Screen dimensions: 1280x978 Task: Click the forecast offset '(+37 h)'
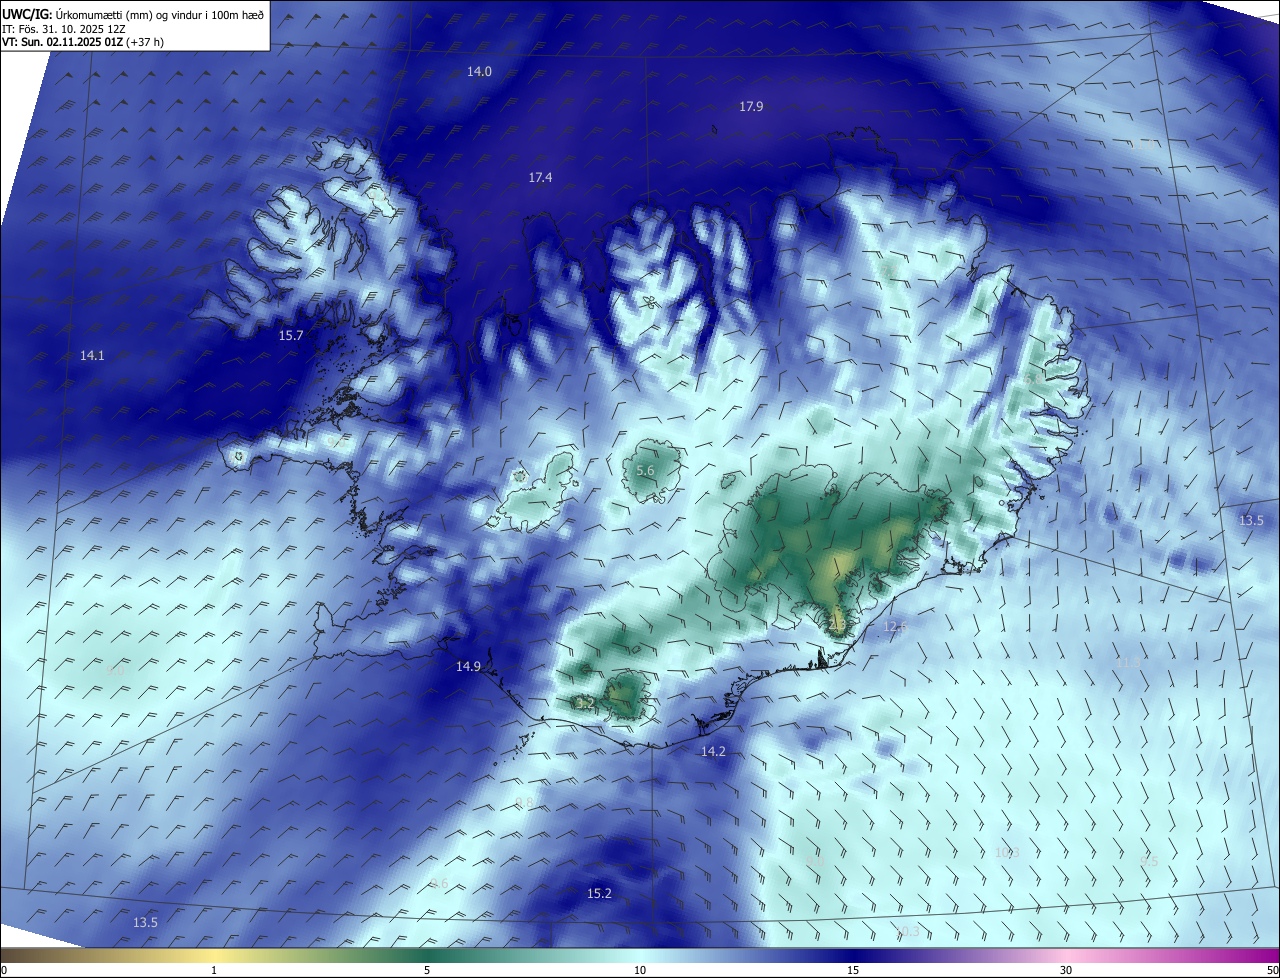click(146, 43)
